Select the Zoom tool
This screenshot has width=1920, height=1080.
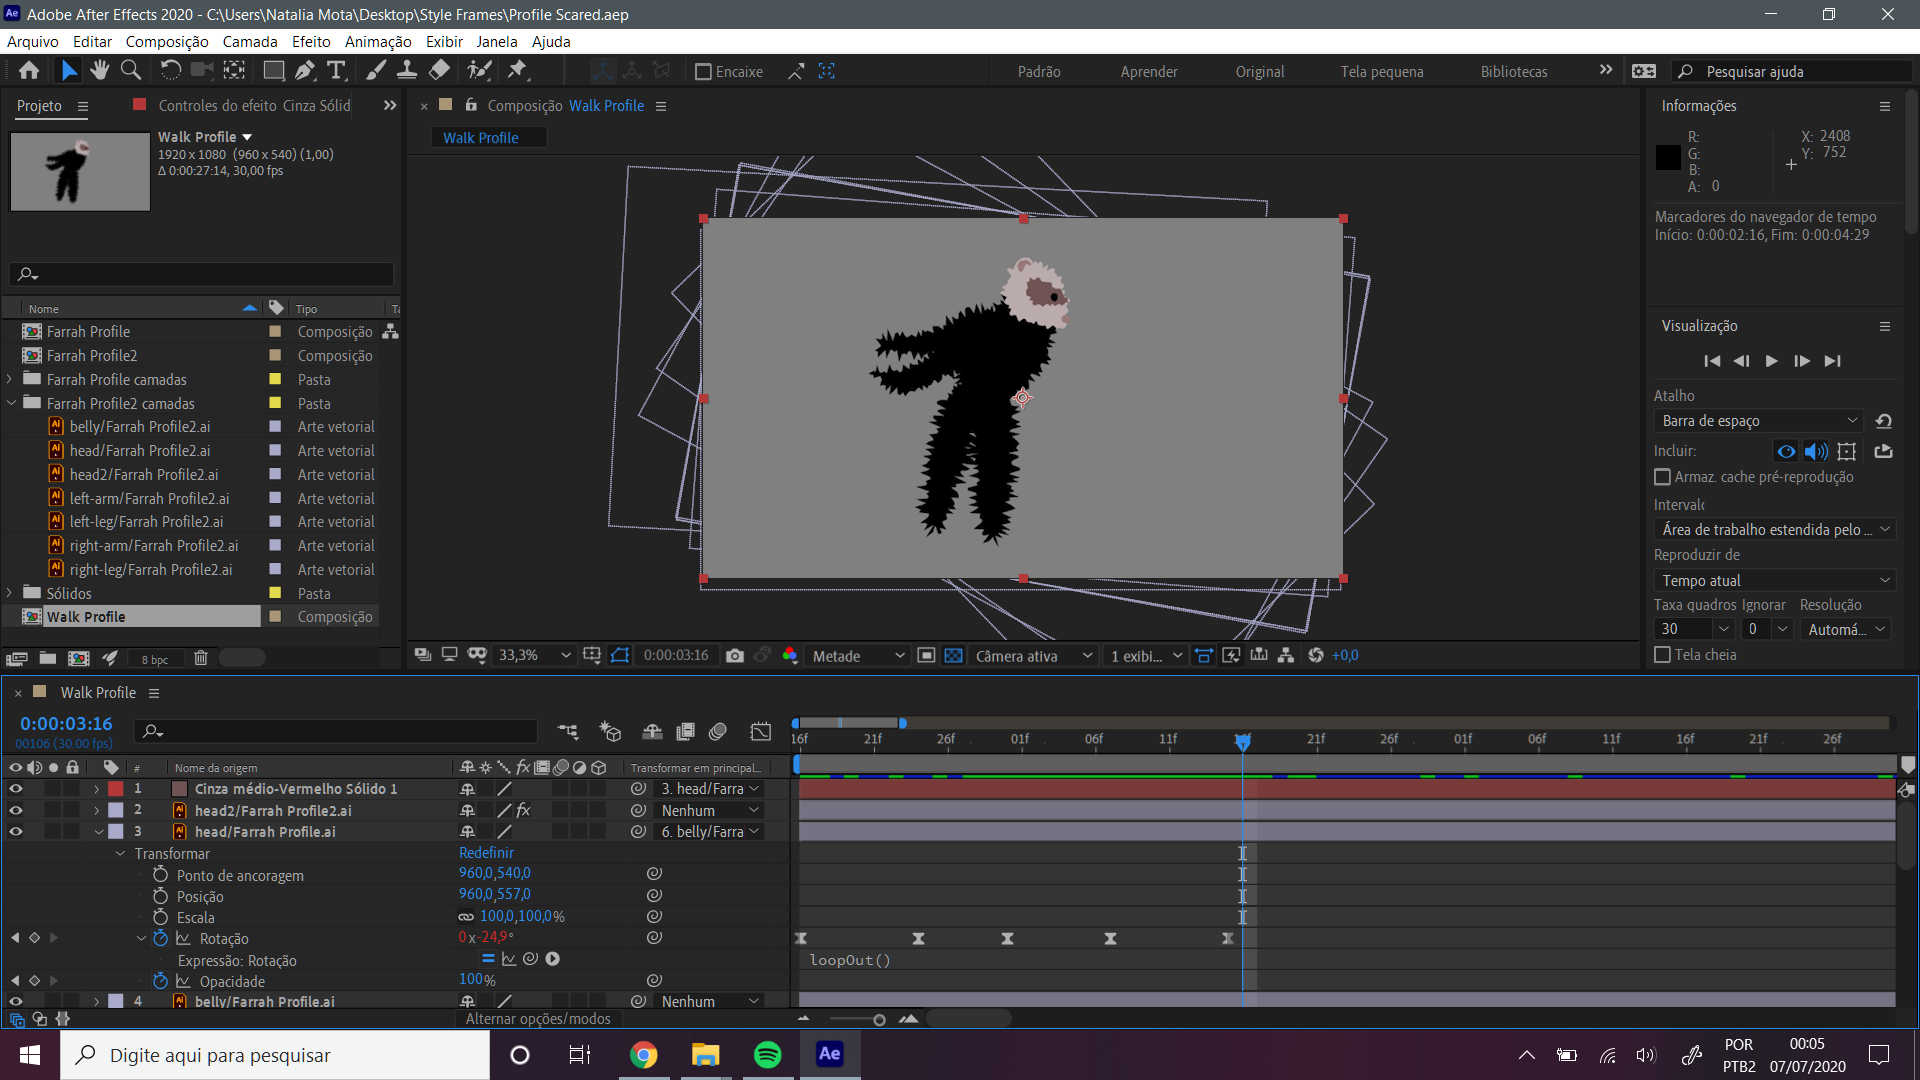click(130, 70)
